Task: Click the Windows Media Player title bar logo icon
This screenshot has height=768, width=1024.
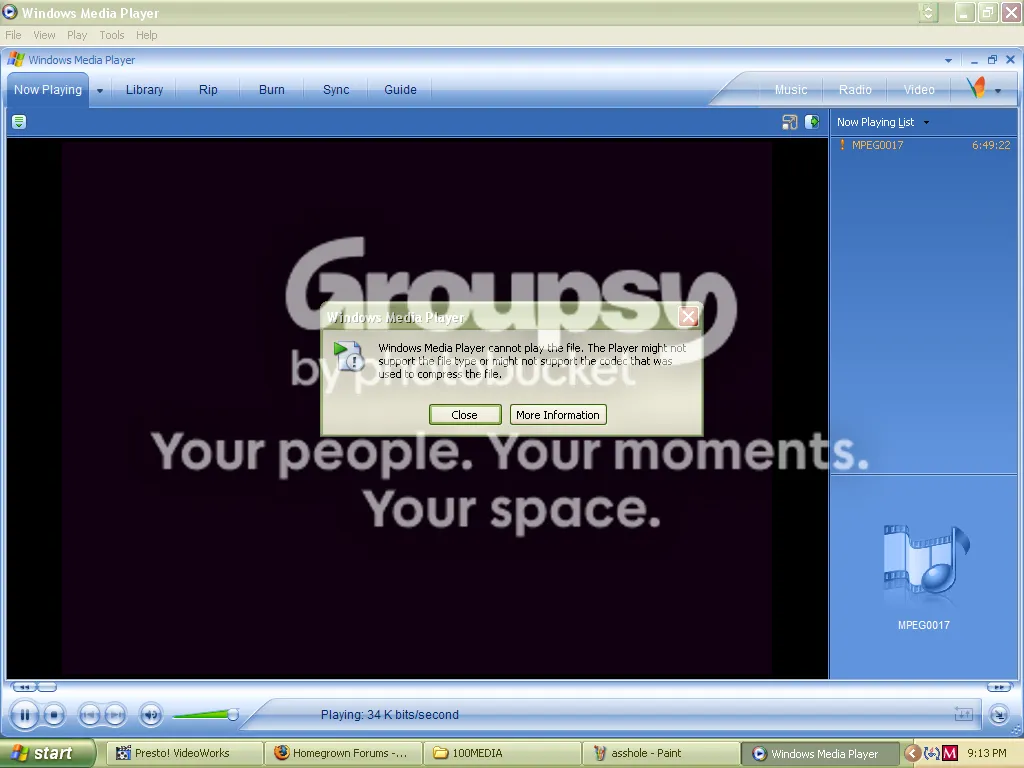Action: pyautogui.click(x=10, y=12)
